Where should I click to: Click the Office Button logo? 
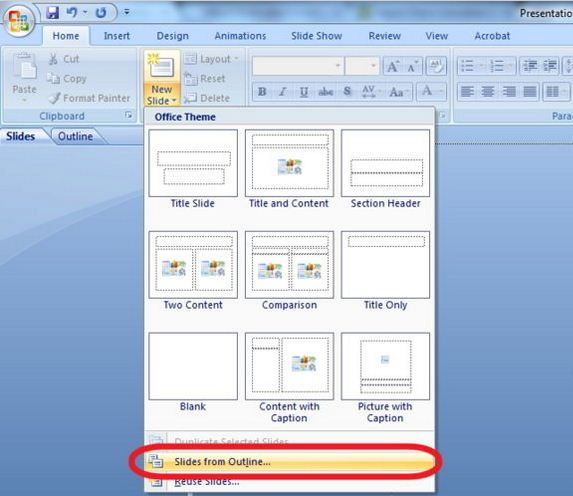19,20
